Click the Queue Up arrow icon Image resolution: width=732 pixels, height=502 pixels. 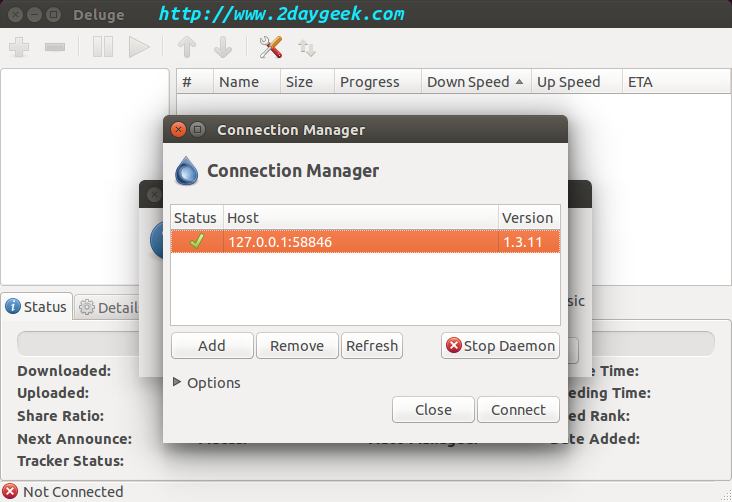(x=187, y=47)
